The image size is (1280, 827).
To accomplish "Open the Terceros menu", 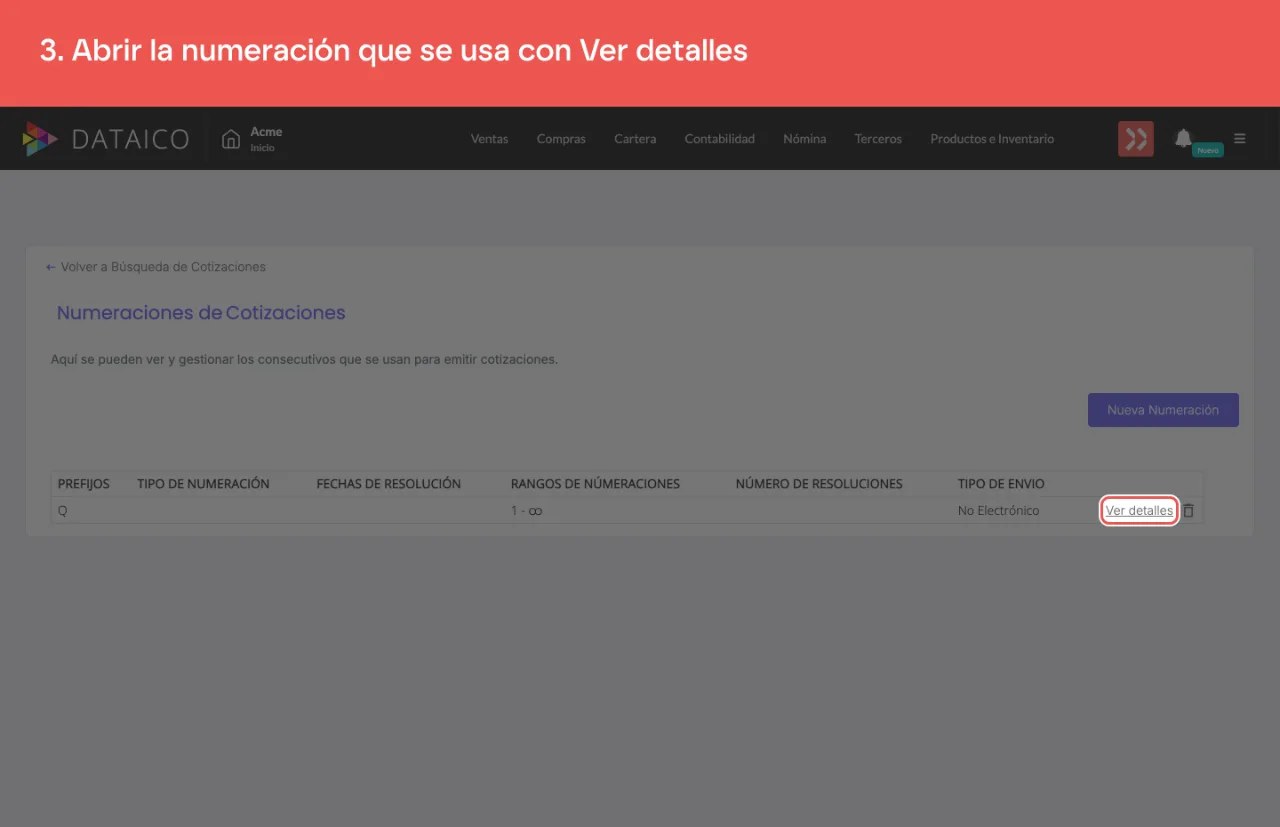I will 878,139.
